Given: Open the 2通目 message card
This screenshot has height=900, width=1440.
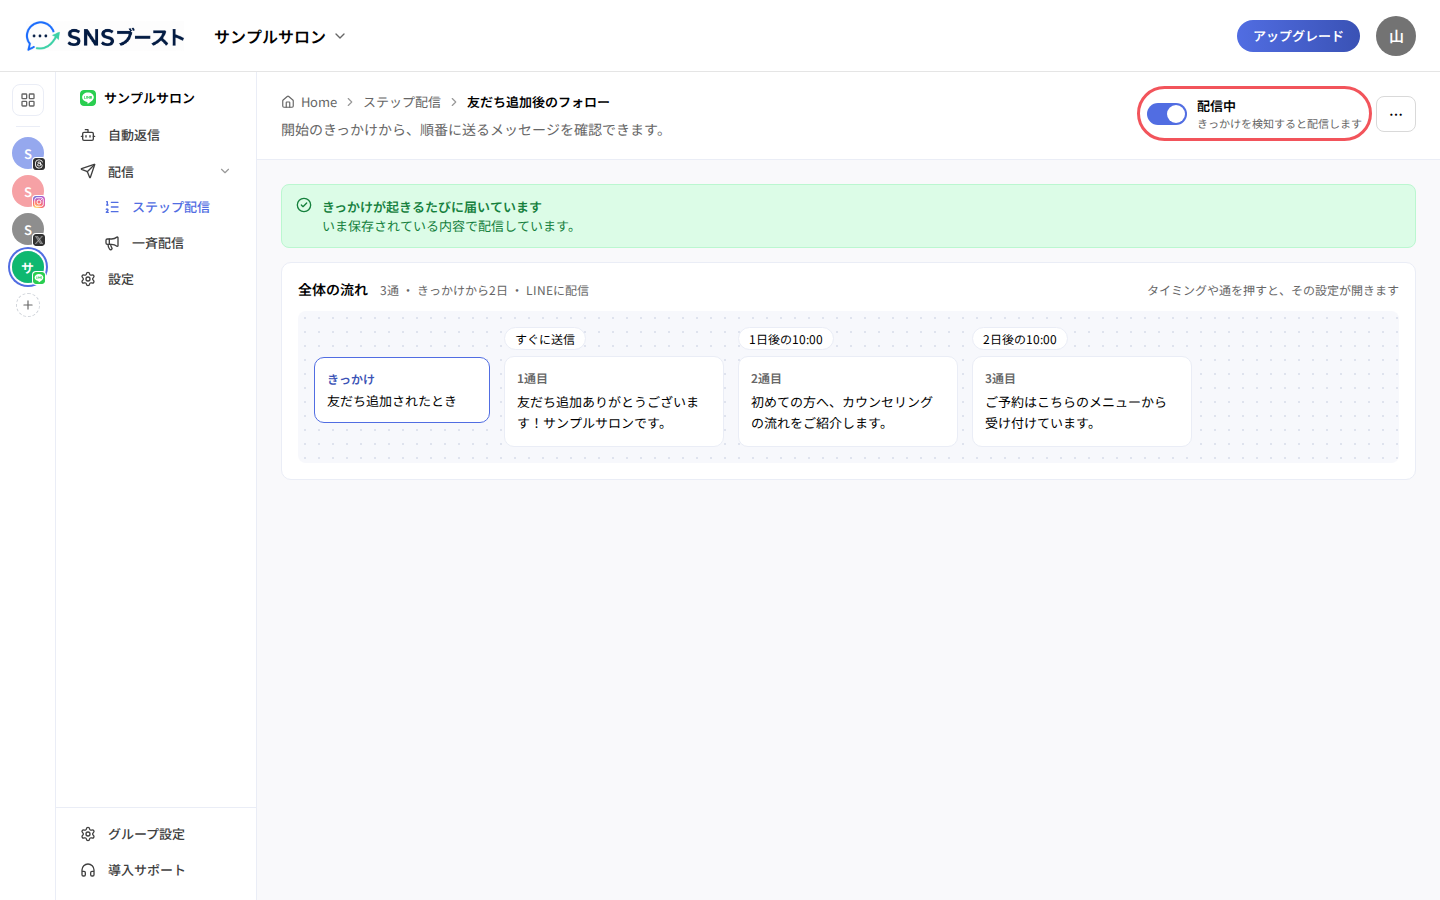Looking at the screenshot, I should (x=848, y=401).
